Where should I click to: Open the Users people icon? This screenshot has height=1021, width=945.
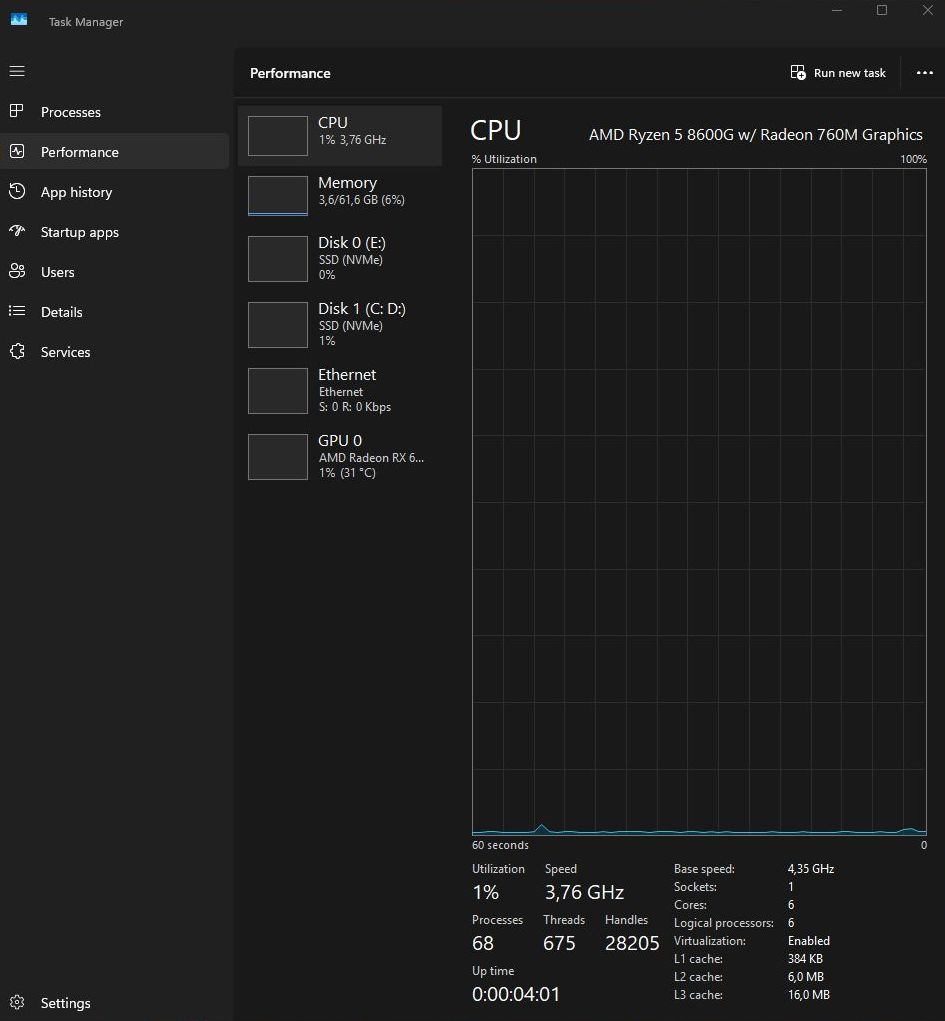[x=17, y=272]
